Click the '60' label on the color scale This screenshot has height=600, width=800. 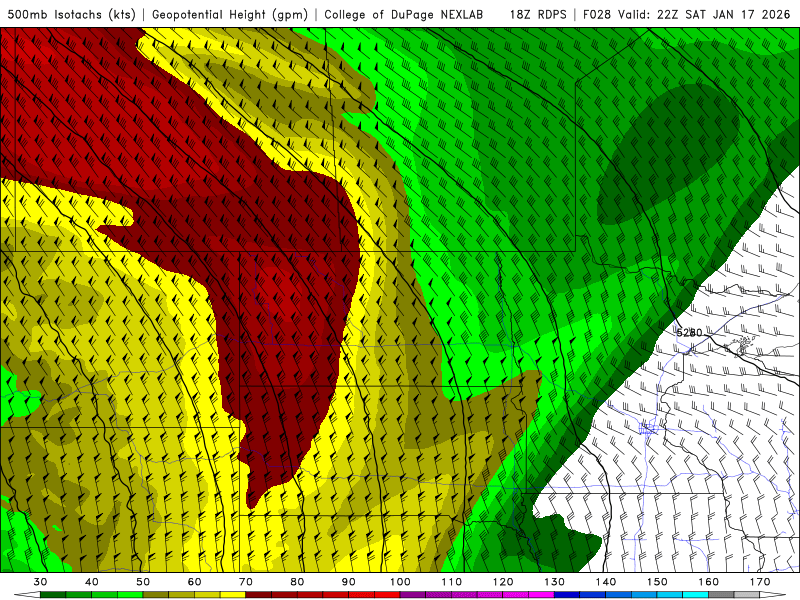pos(195,582)
